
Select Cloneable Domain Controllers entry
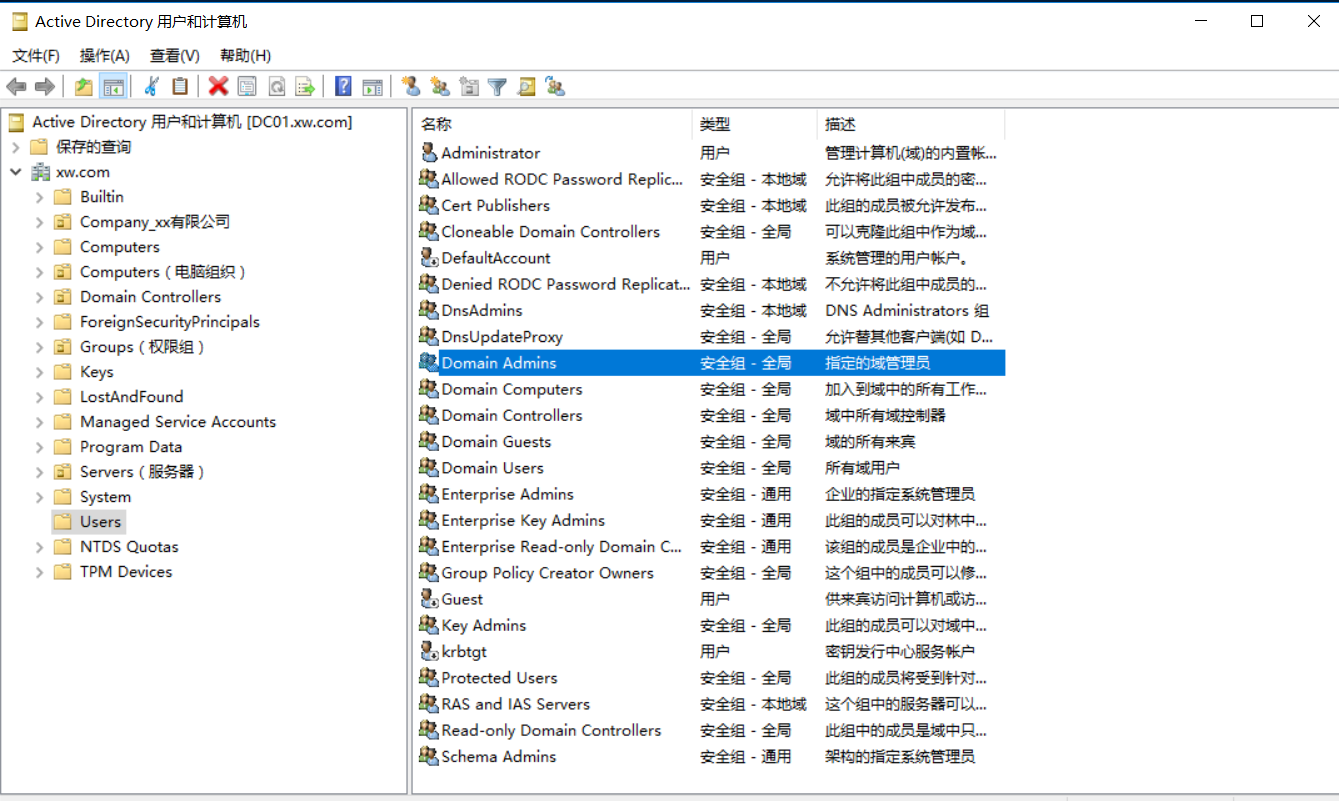(551, 232)
